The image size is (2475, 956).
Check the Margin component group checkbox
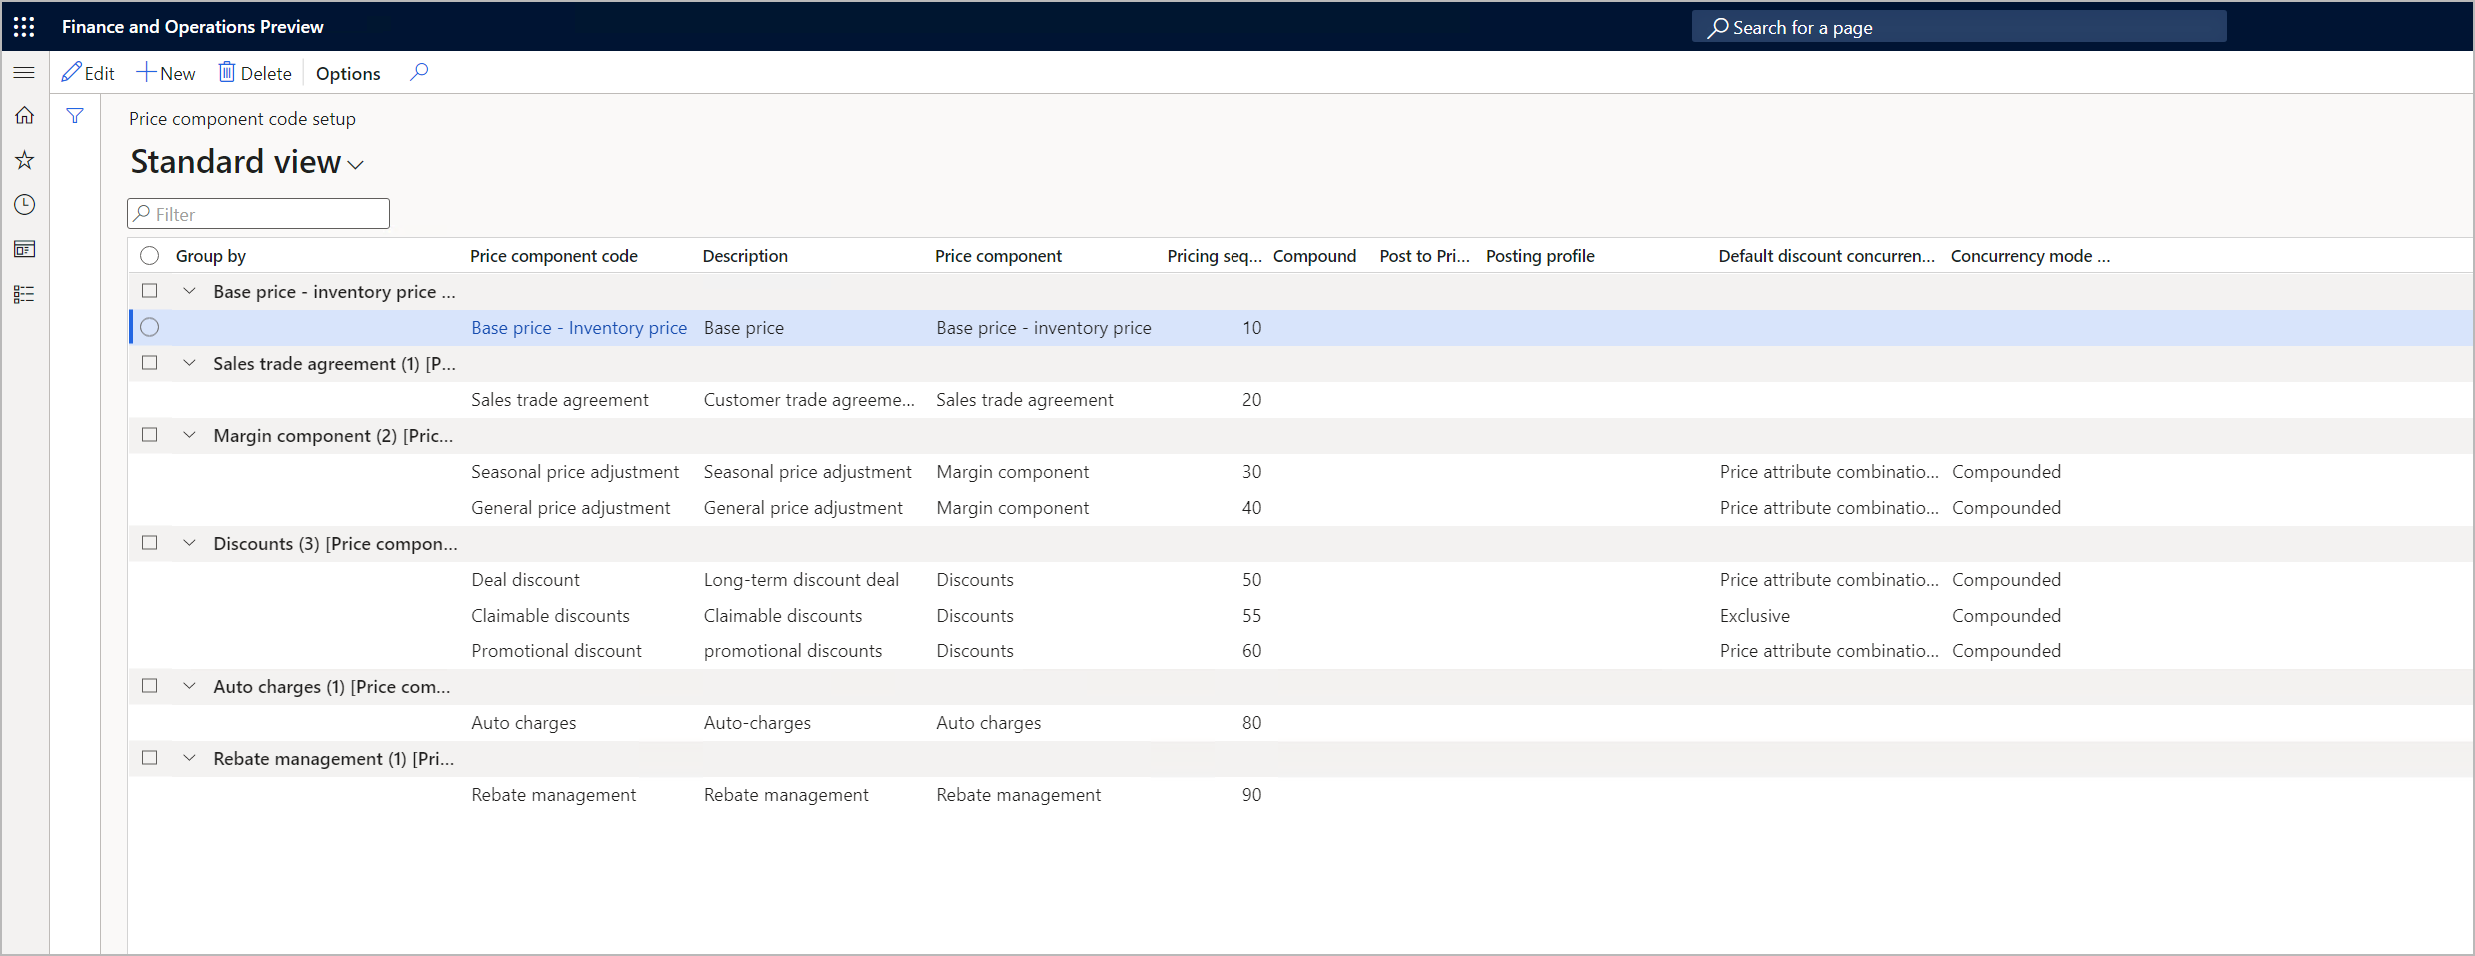click(x=150, y=435)
